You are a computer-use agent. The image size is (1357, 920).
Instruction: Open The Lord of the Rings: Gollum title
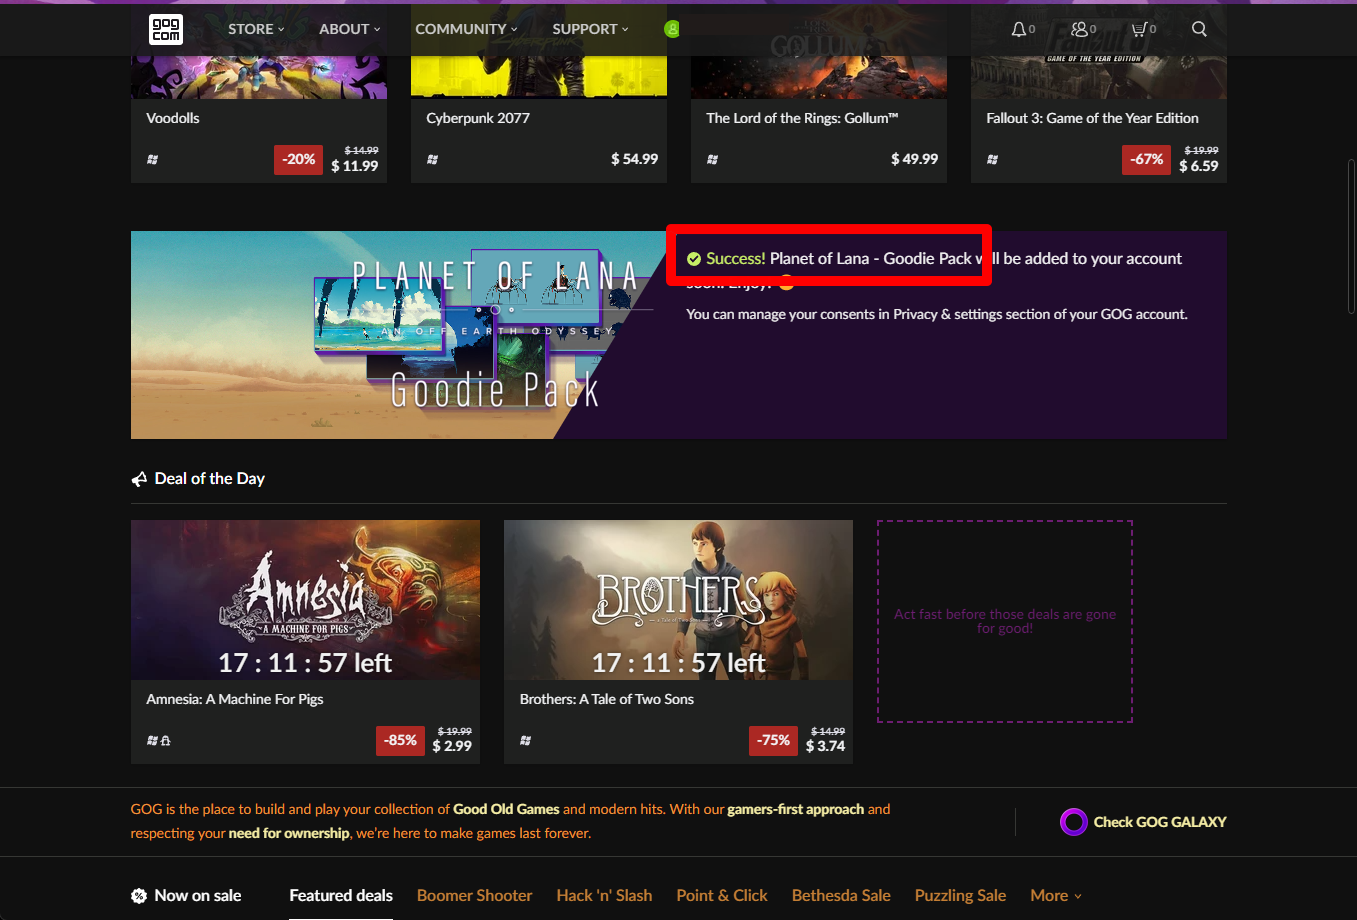tap(802, 118)
